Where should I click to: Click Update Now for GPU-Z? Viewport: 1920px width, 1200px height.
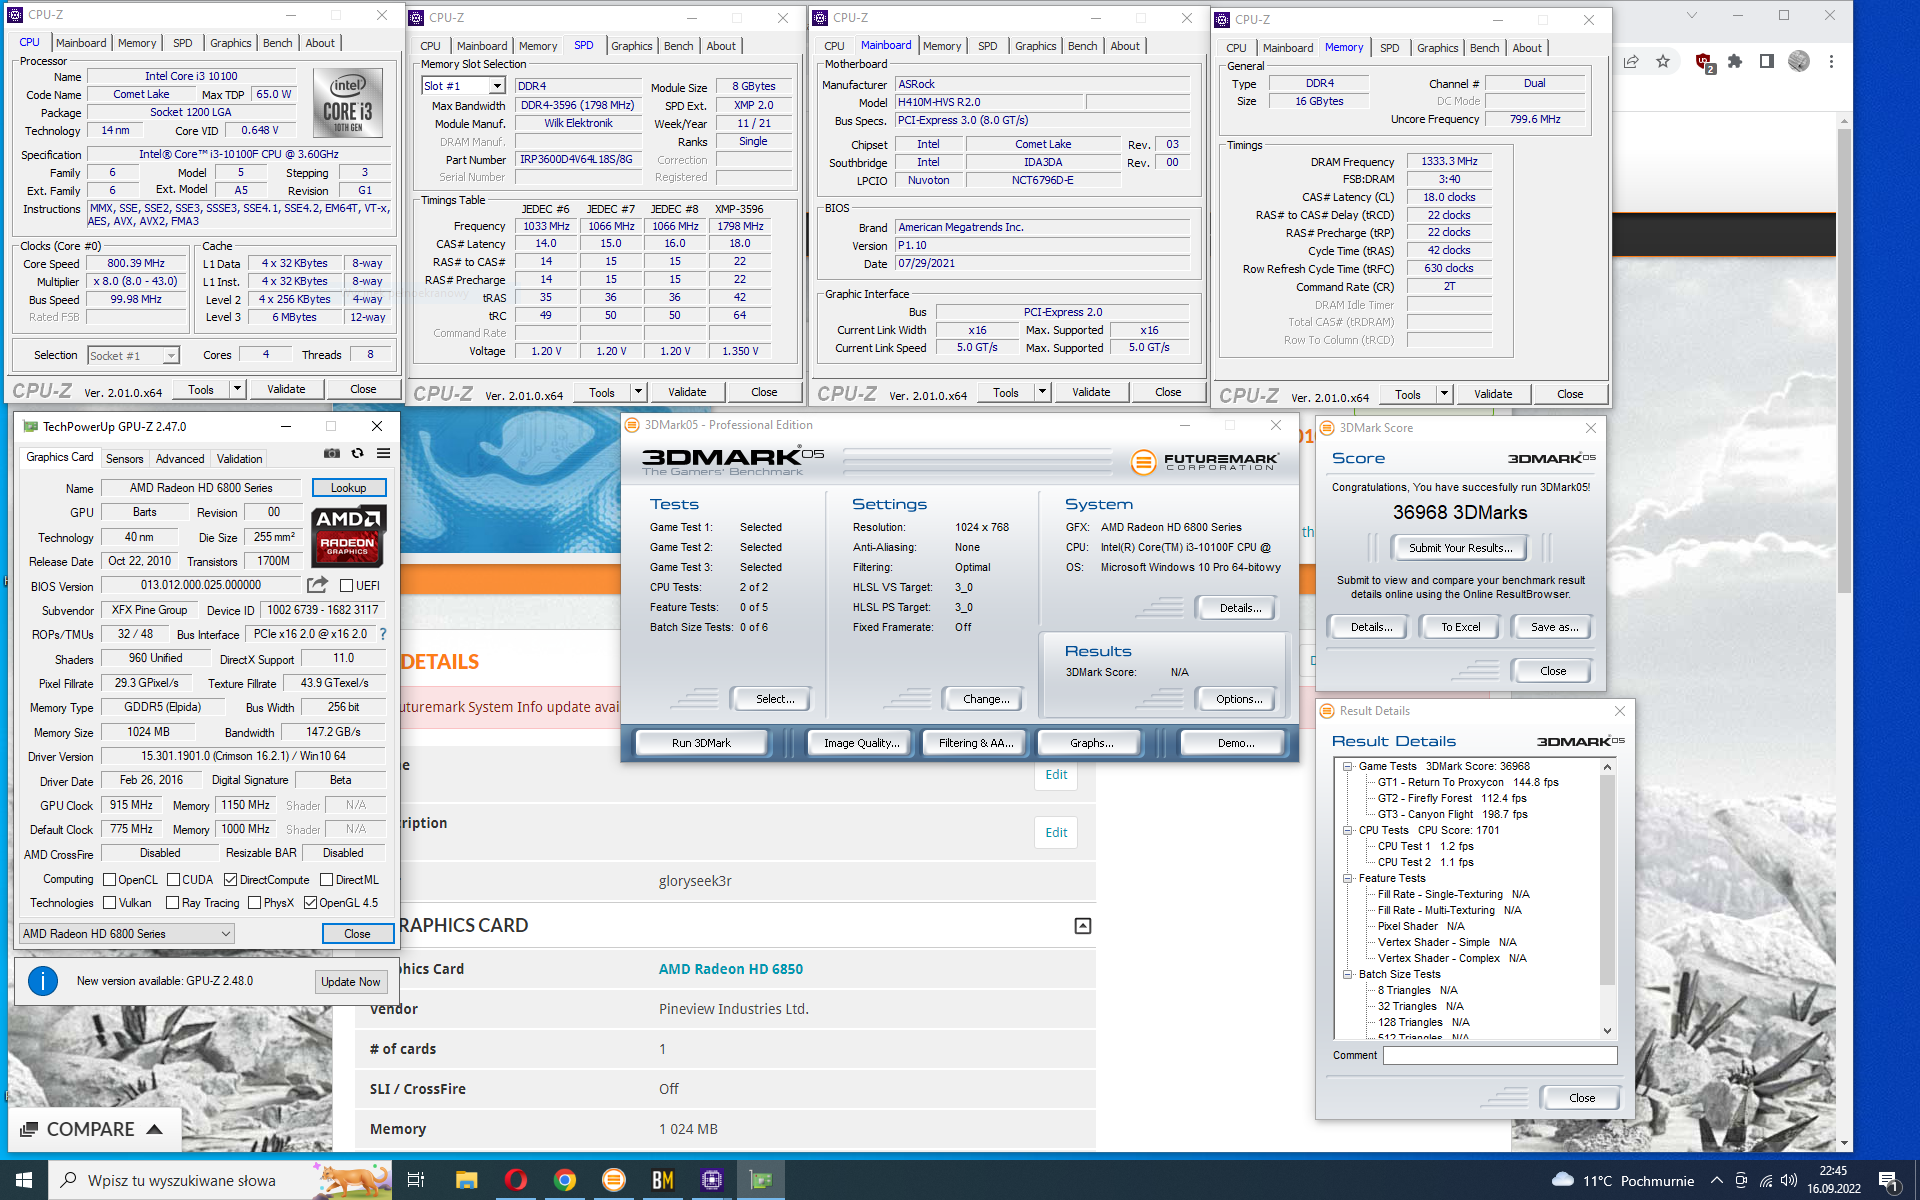pyautogui.click(x=350, y=982)
